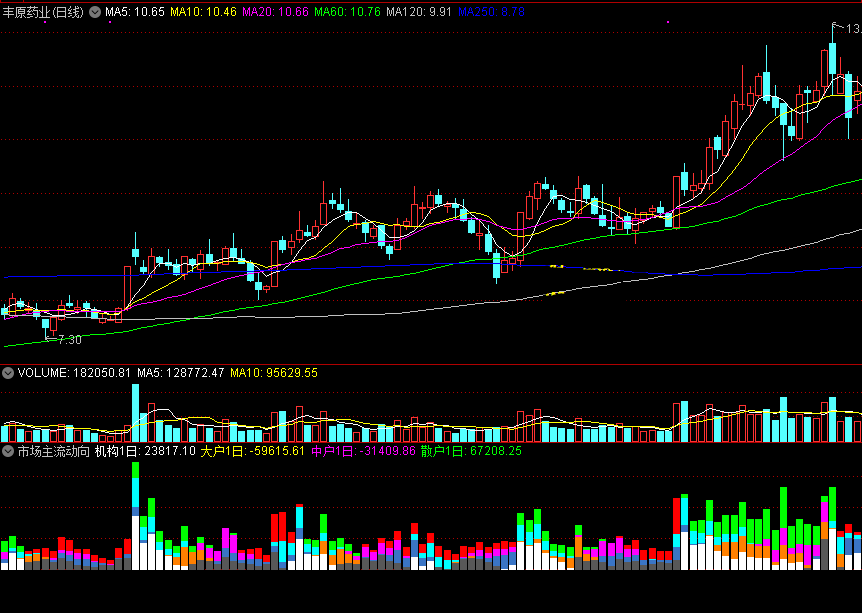
Task: Click the yellow MA10: 10.46 label
Action: pos(203,12)
